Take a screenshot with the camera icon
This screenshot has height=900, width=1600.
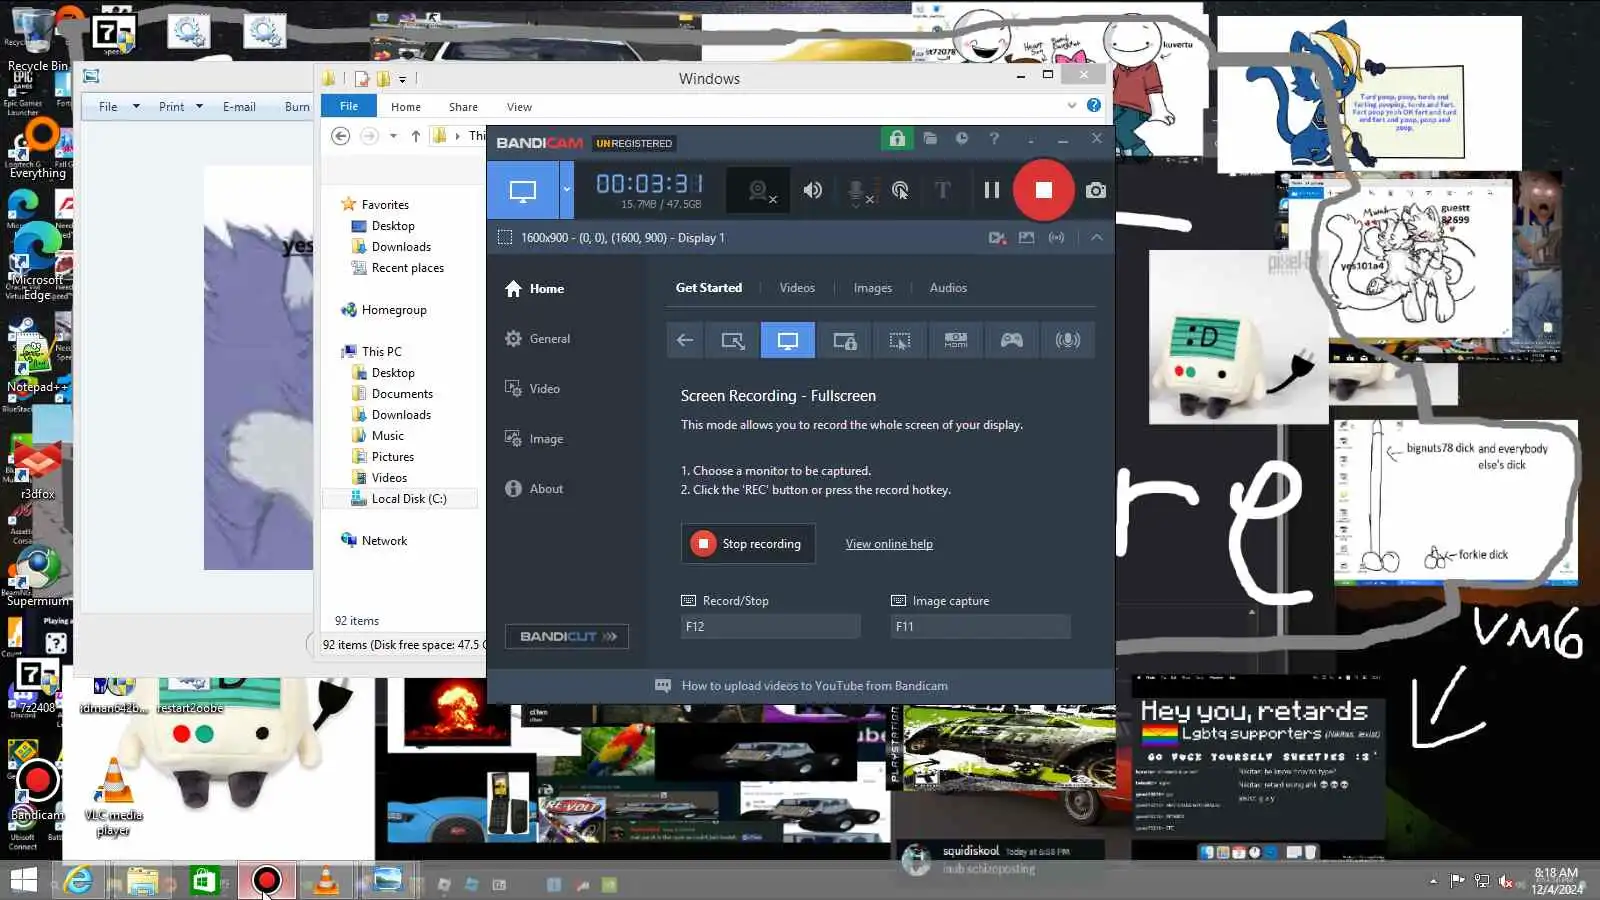tap(1096, 190)
